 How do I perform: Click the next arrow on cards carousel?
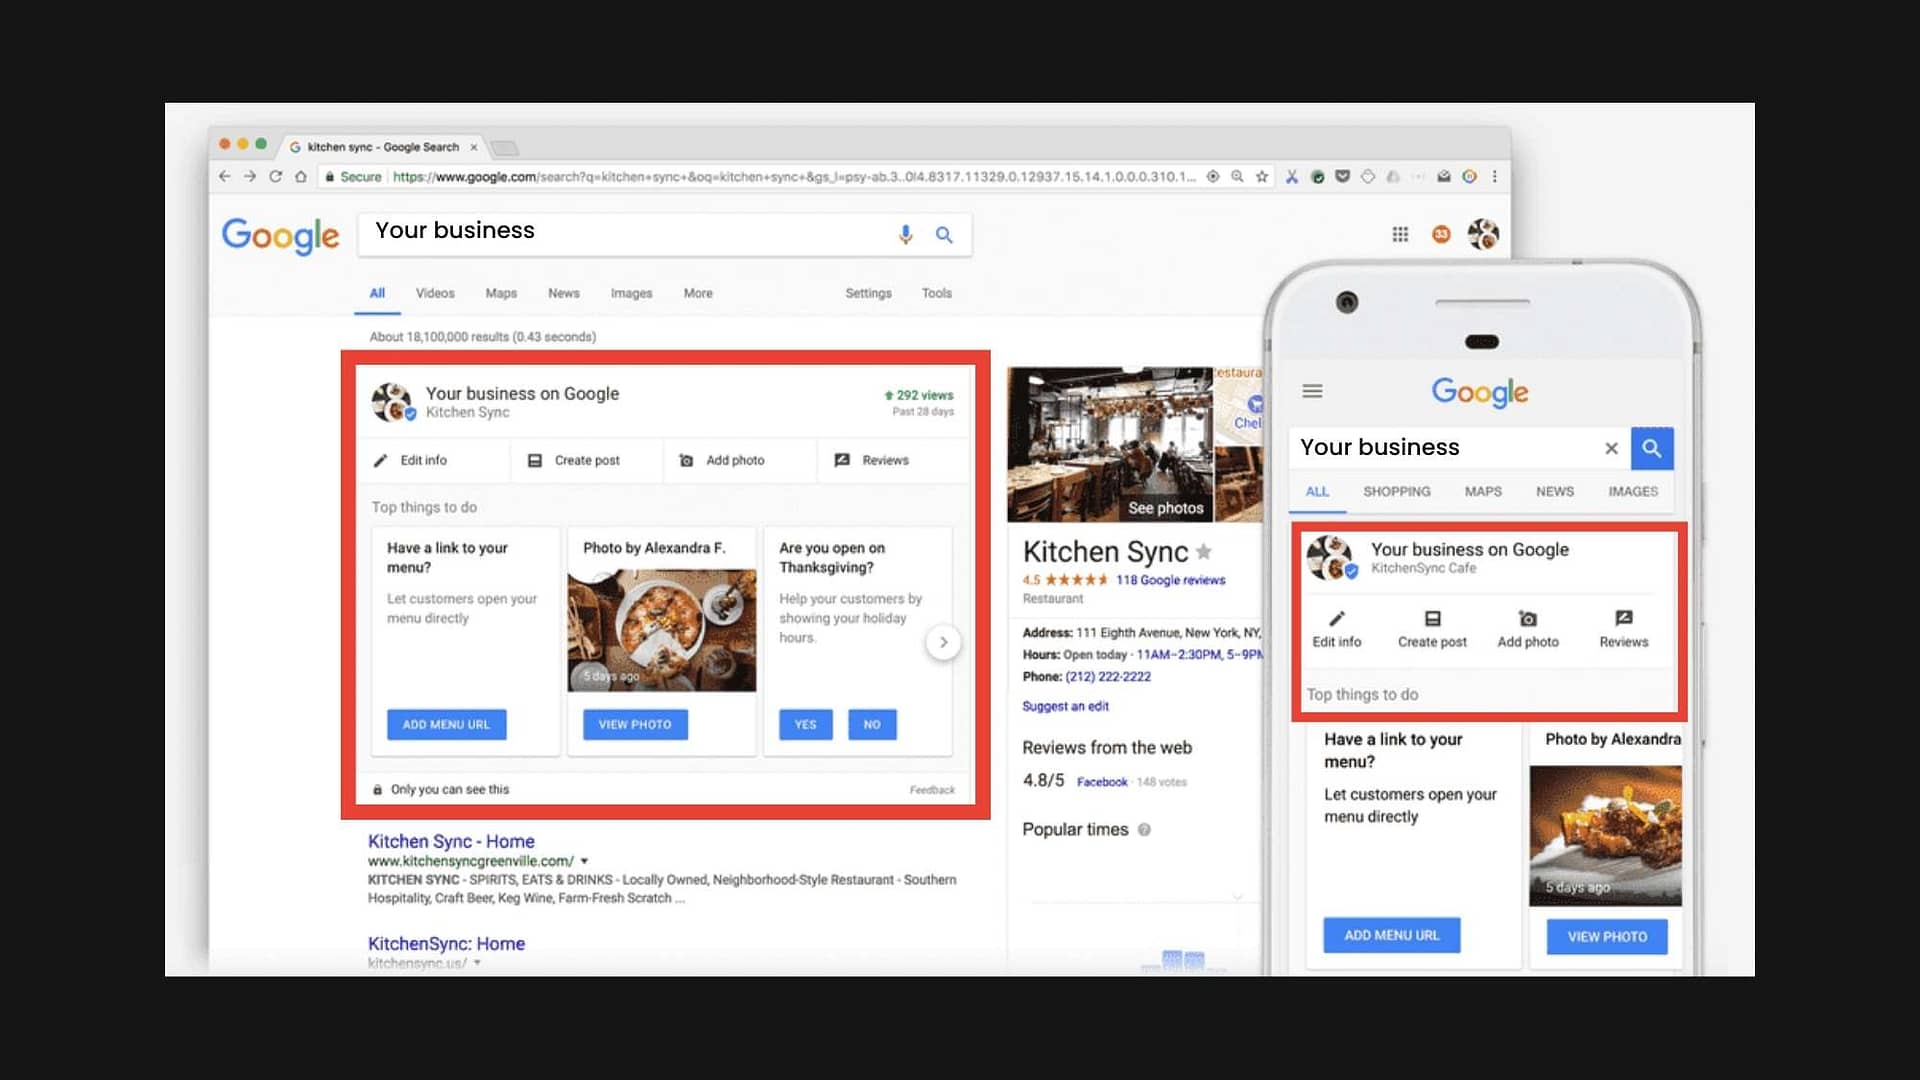tap(943, 642)
